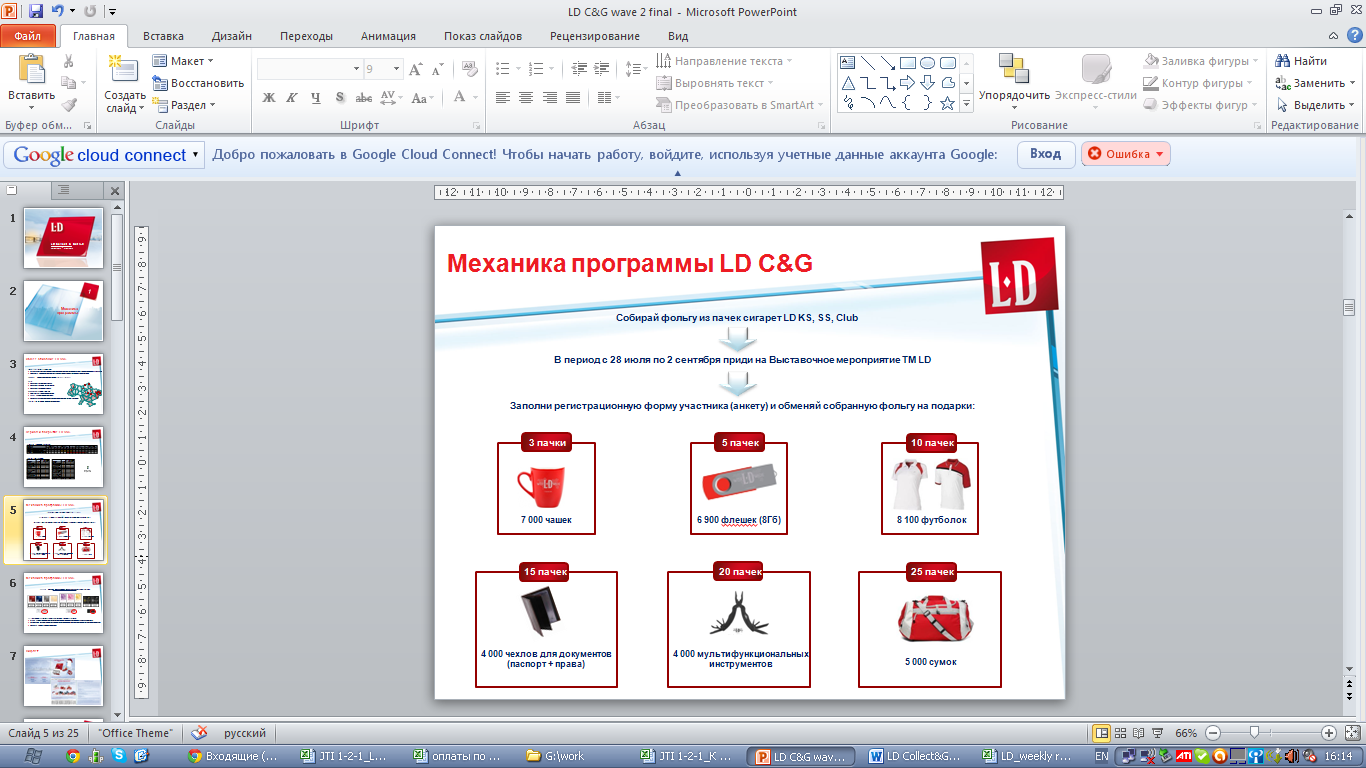
Task: Toggle Align text right
Action: tap(549, 97)
